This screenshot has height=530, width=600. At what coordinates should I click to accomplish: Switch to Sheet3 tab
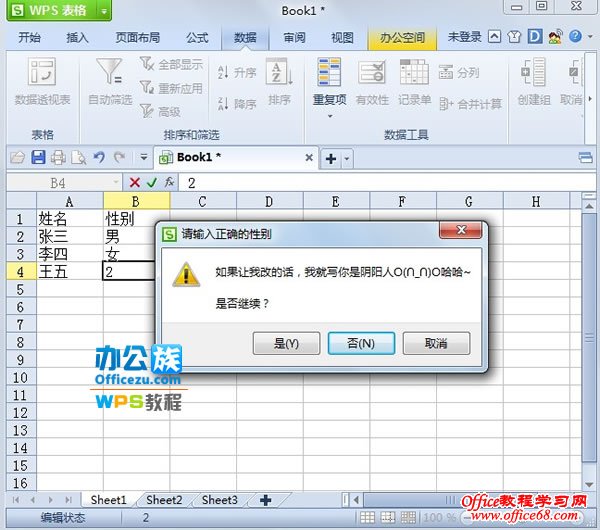220,500
